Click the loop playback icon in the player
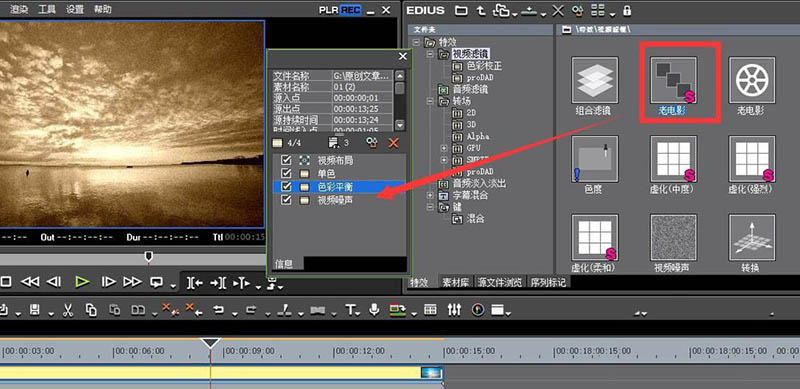800x389 pixels. point(157,282)
